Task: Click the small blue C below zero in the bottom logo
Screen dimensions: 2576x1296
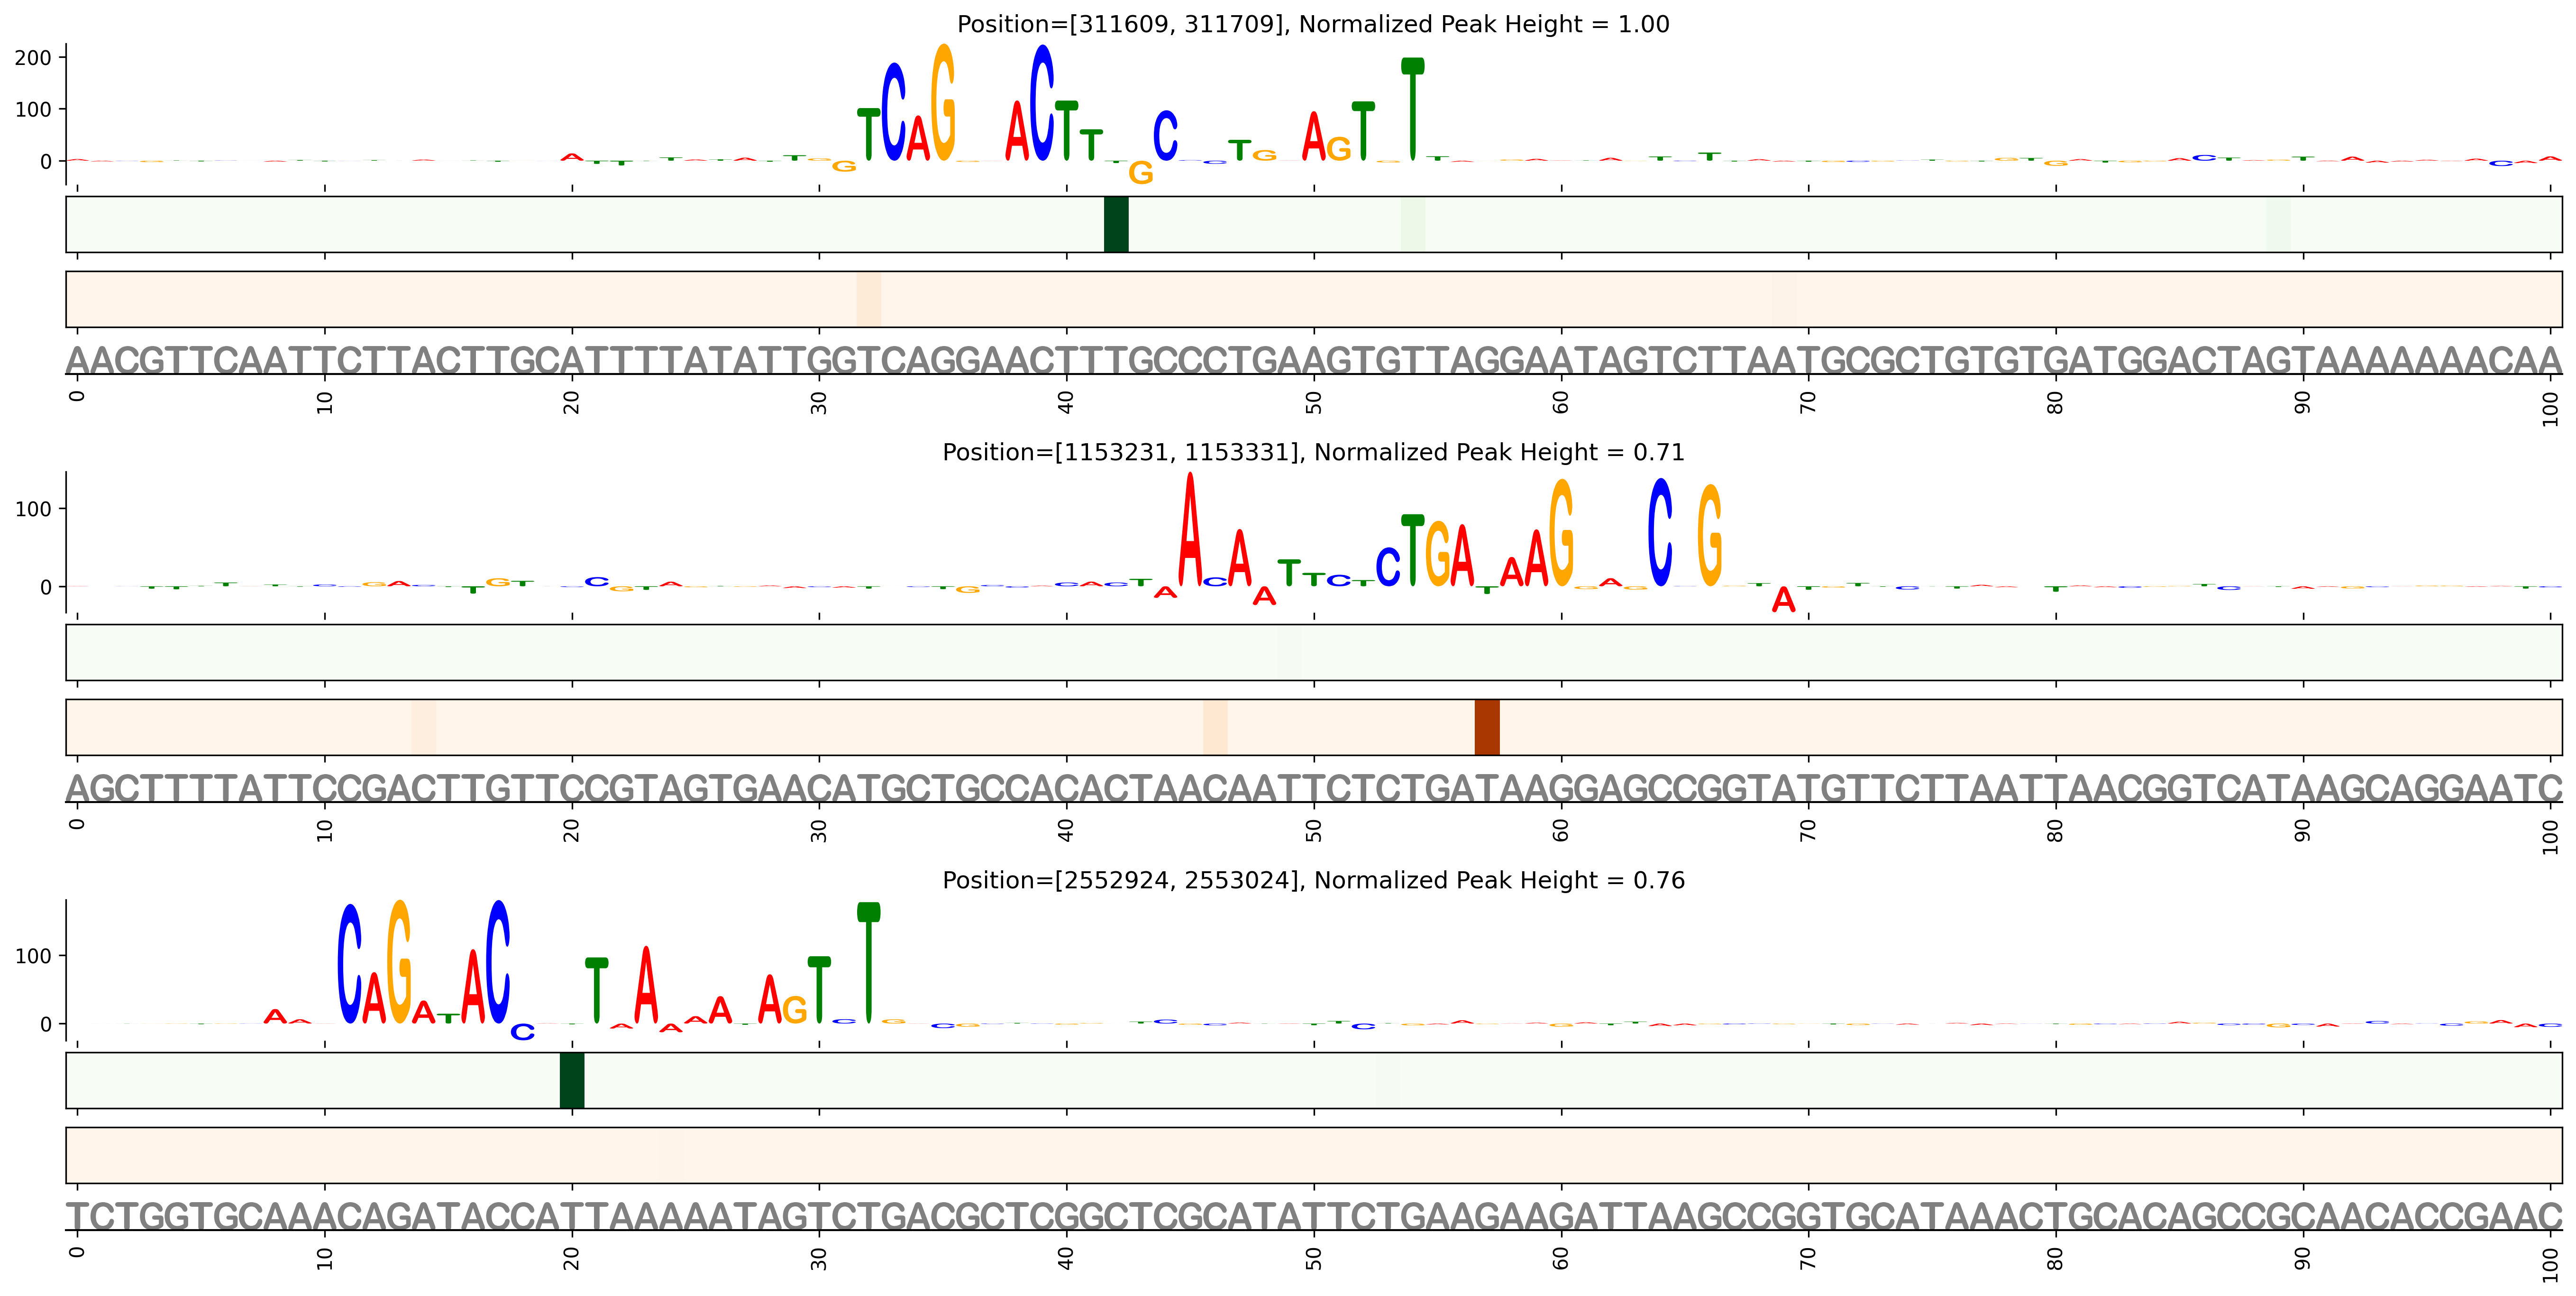Action: [x=522, y=1032]
